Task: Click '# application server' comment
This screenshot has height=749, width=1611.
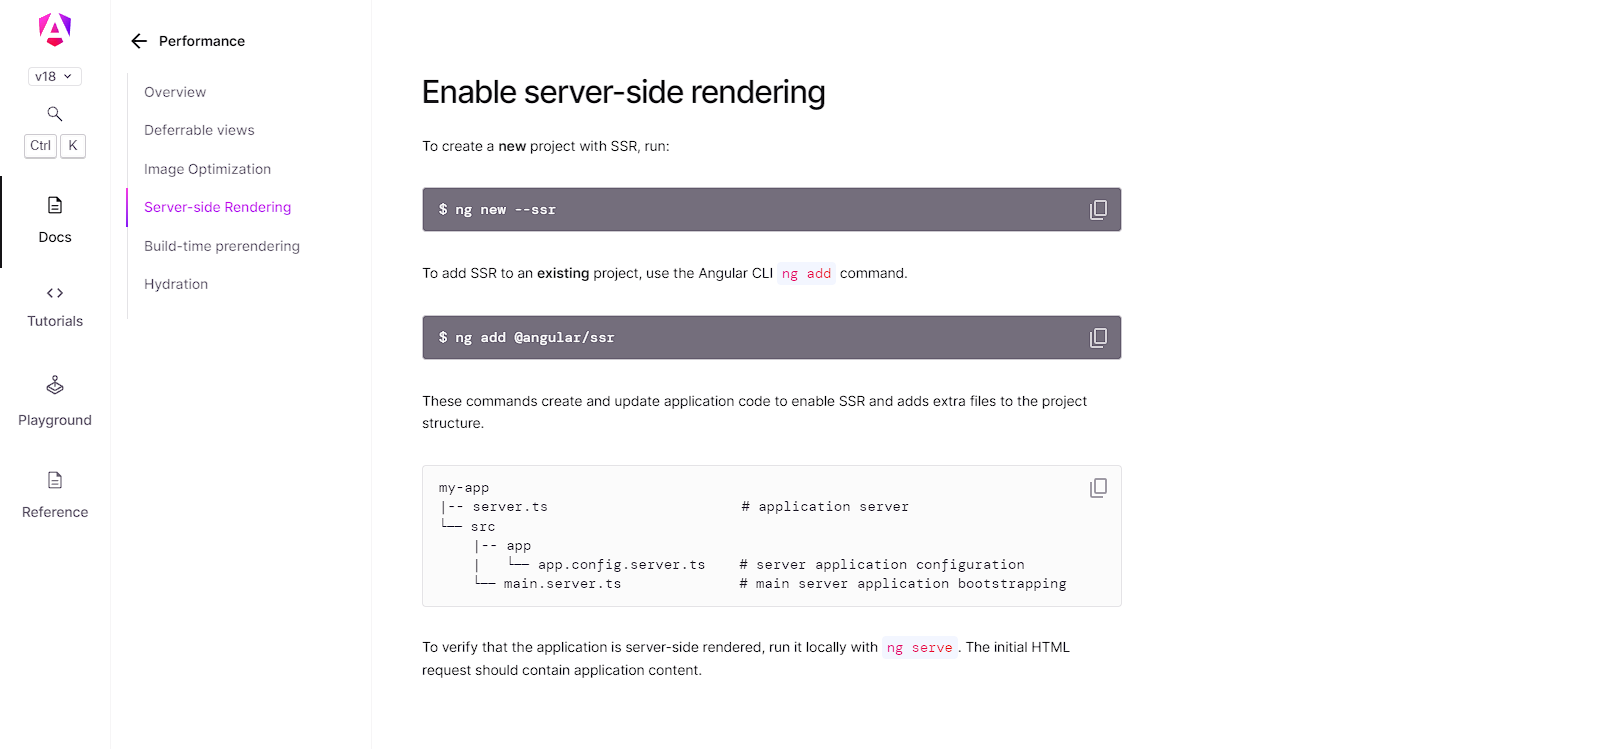Action: click(x=825, y=507)
